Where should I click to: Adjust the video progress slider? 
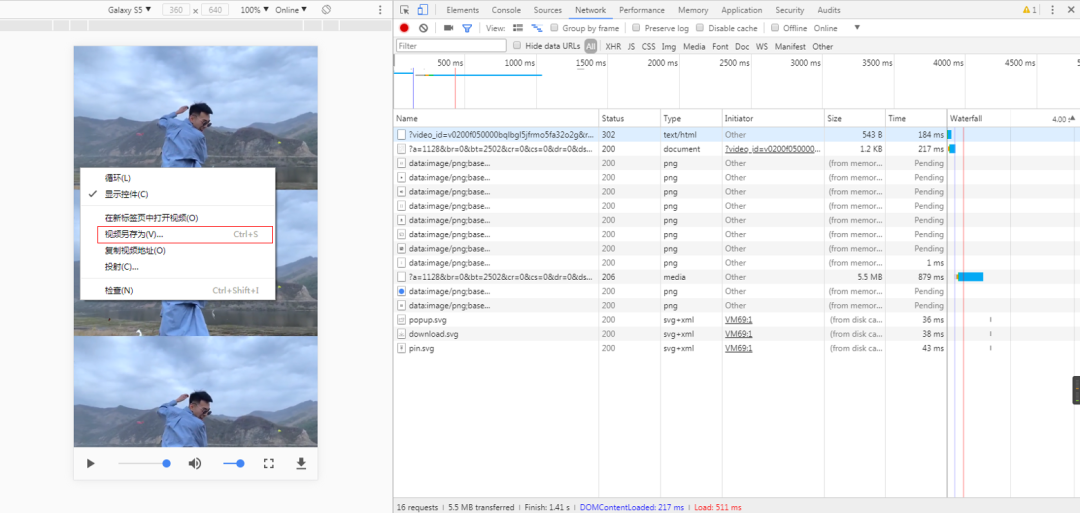coord(143,463)
